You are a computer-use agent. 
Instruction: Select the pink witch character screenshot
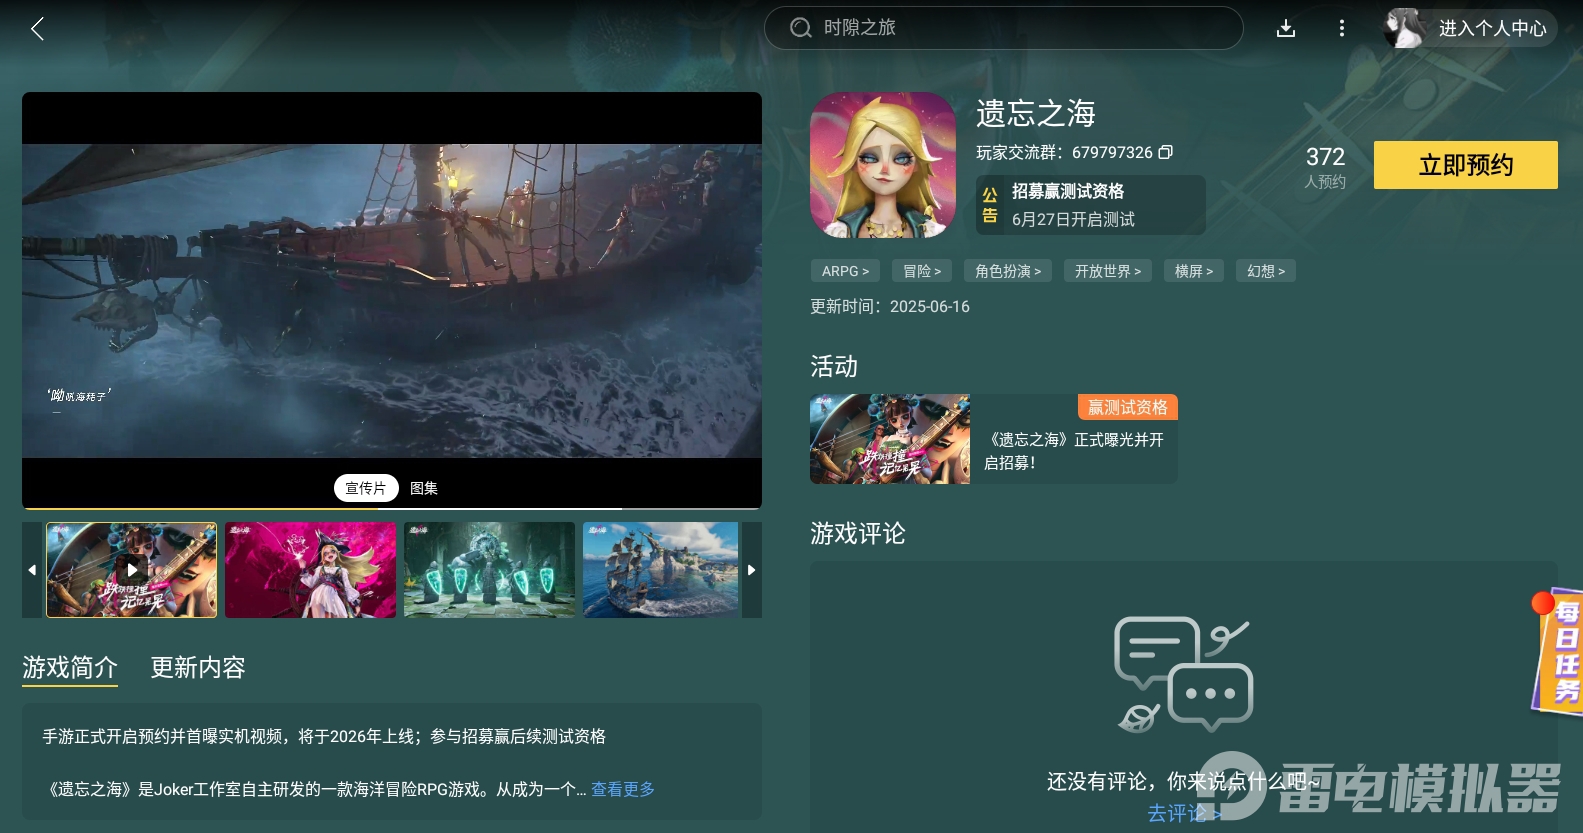coord(310,570)
